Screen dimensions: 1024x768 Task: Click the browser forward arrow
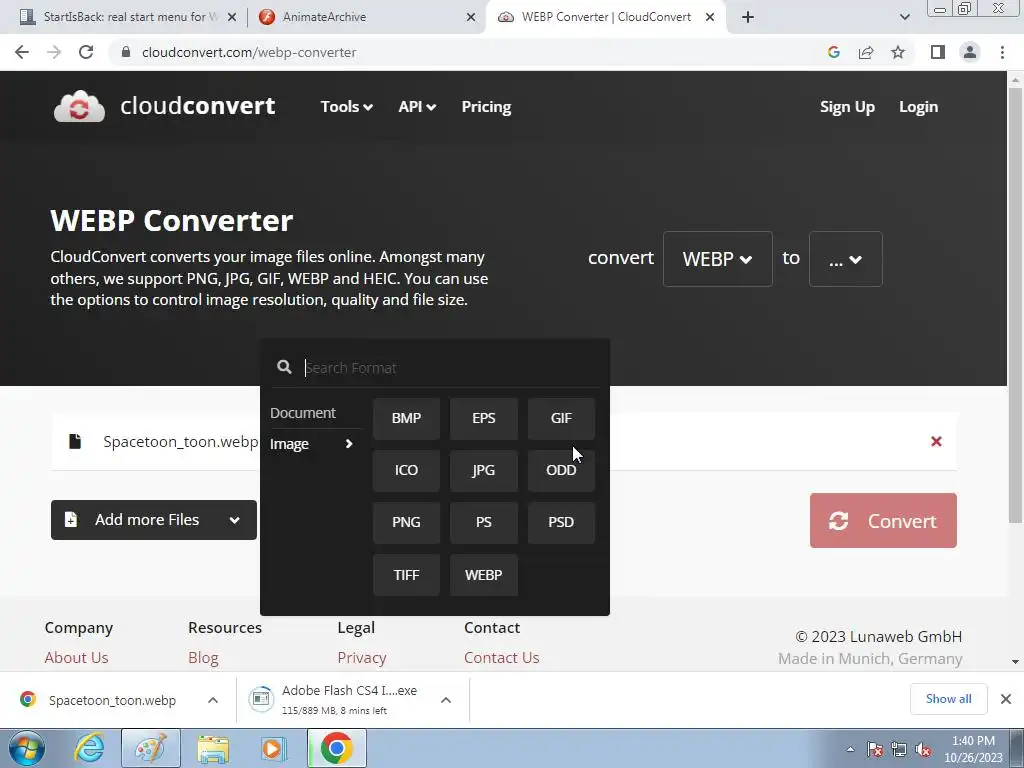[54, 52]
